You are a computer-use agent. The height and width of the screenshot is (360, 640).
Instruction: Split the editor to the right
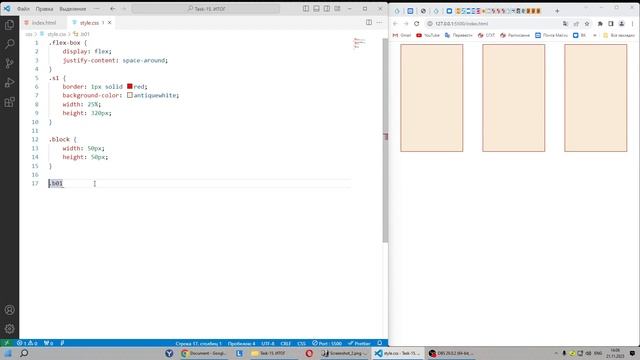tap(369, 22)
